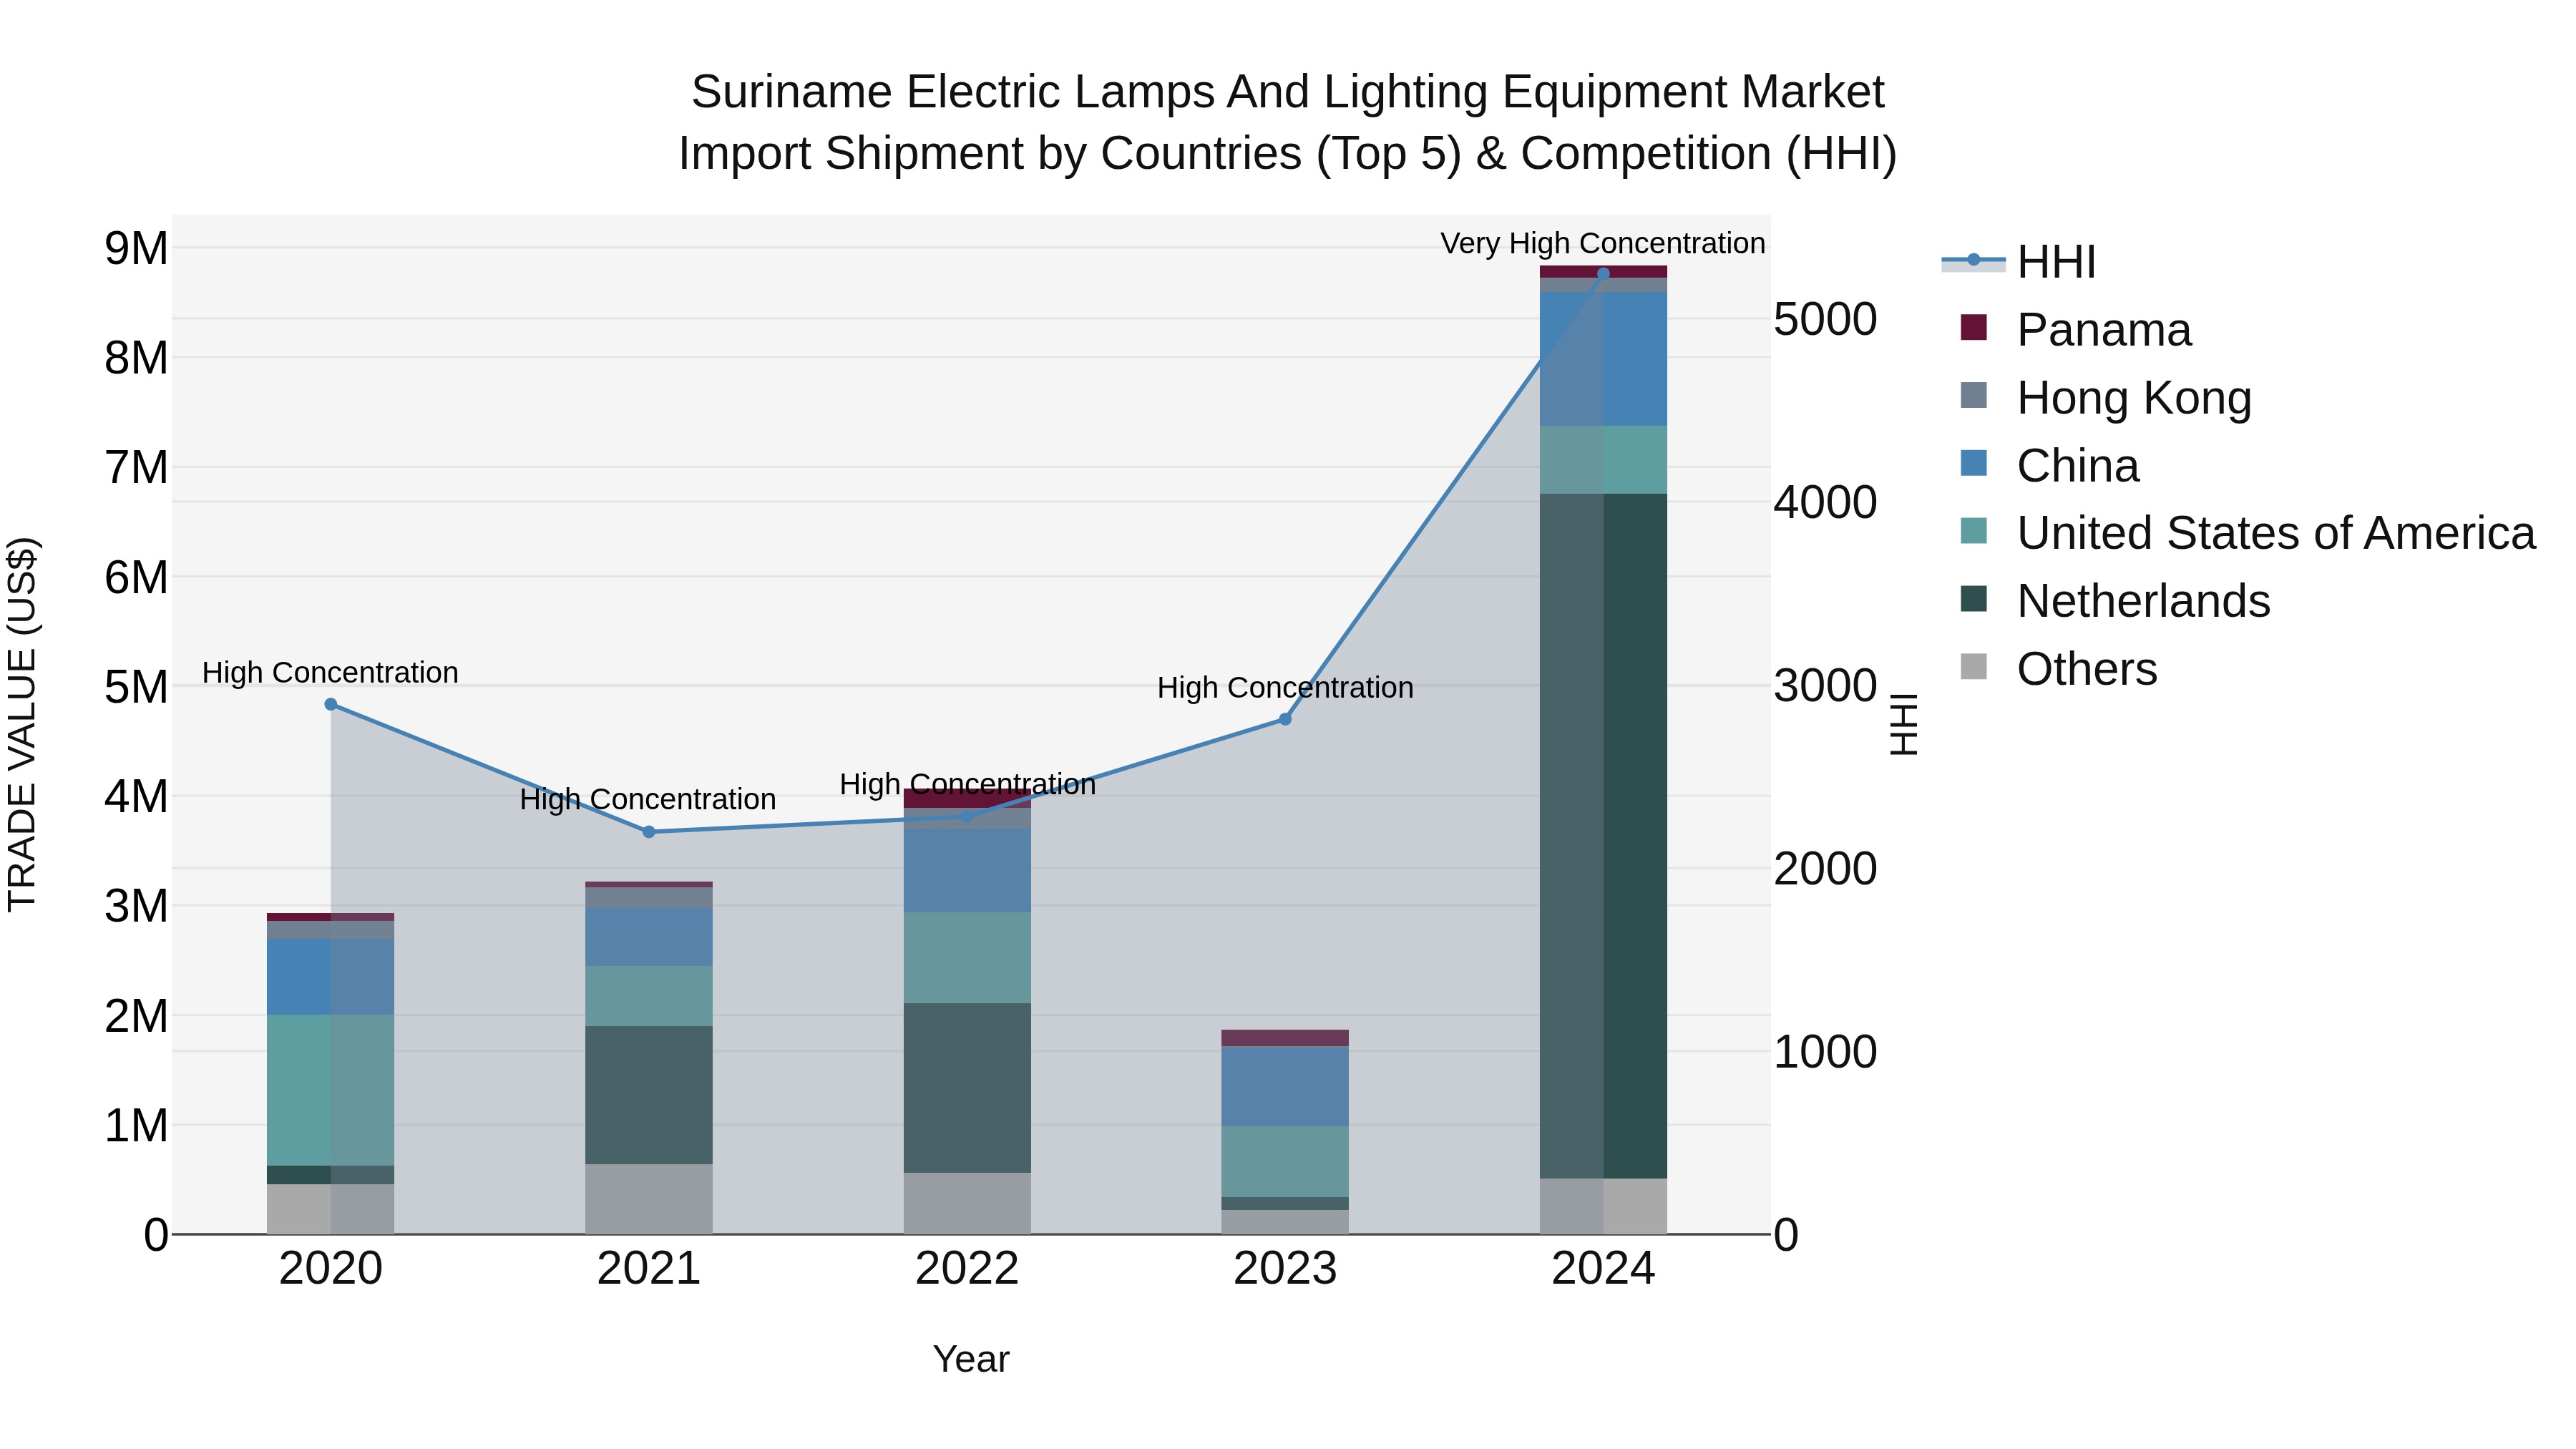
Task: Click the subtitle 'Import Shipment by Countries' line
Action: [x=1287, y=154]
